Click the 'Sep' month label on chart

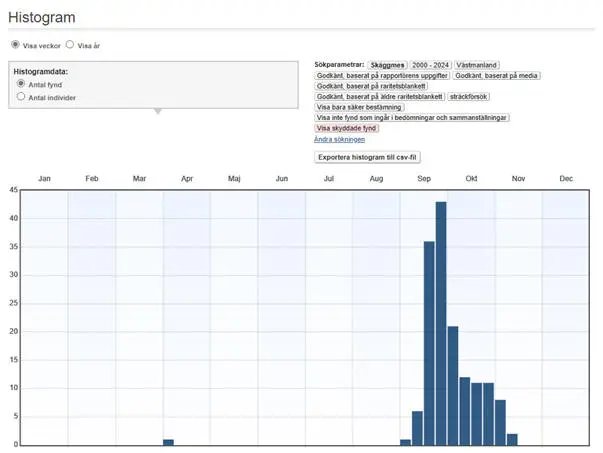pyautogui.click(x=424, y=178)
